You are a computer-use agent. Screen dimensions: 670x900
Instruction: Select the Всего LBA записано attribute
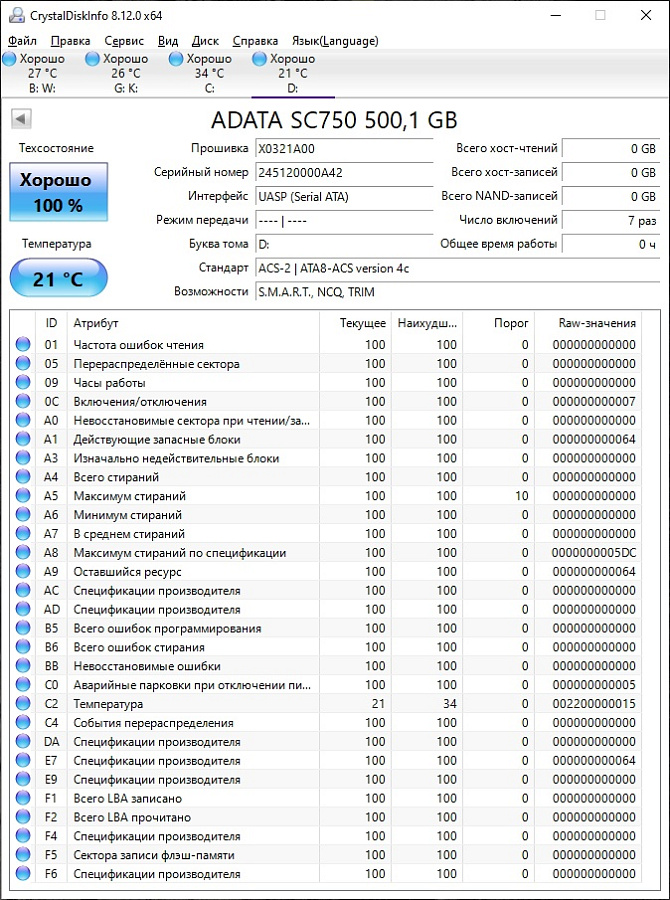127,798
